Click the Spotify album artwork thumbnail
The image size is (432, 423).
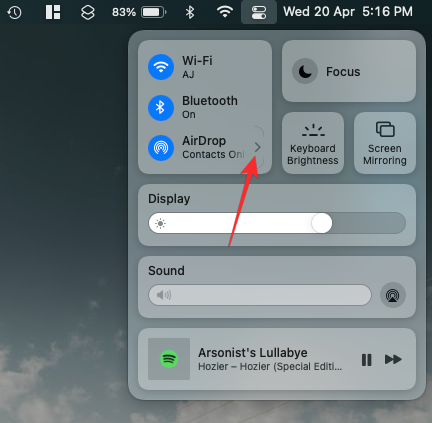pyautogui.click(x=169, y=359)
